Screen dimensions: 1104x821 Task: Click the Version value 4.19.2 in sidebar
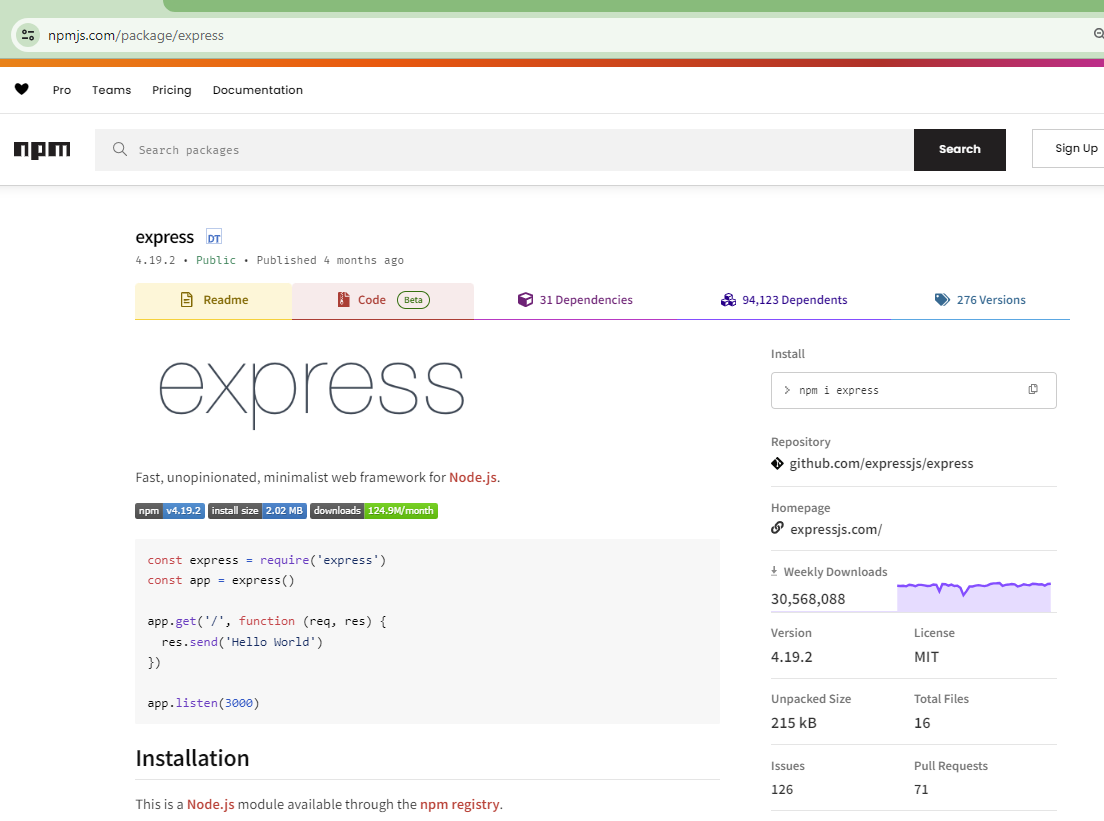(791, 657)
